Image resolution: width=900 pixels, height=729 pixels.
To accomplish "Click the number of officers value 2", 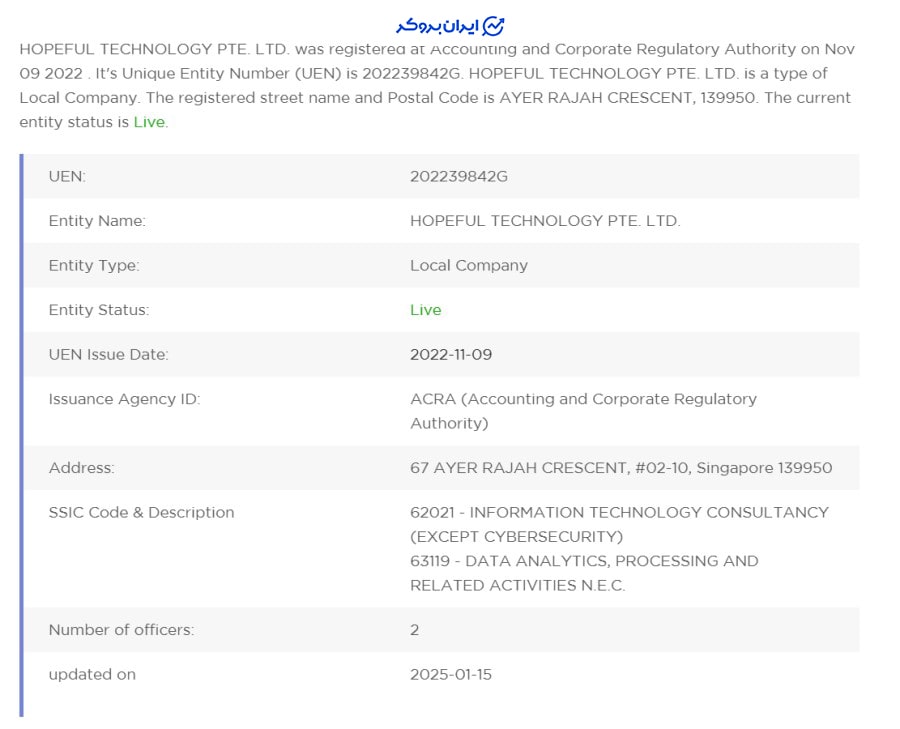I will click(415, 630).
